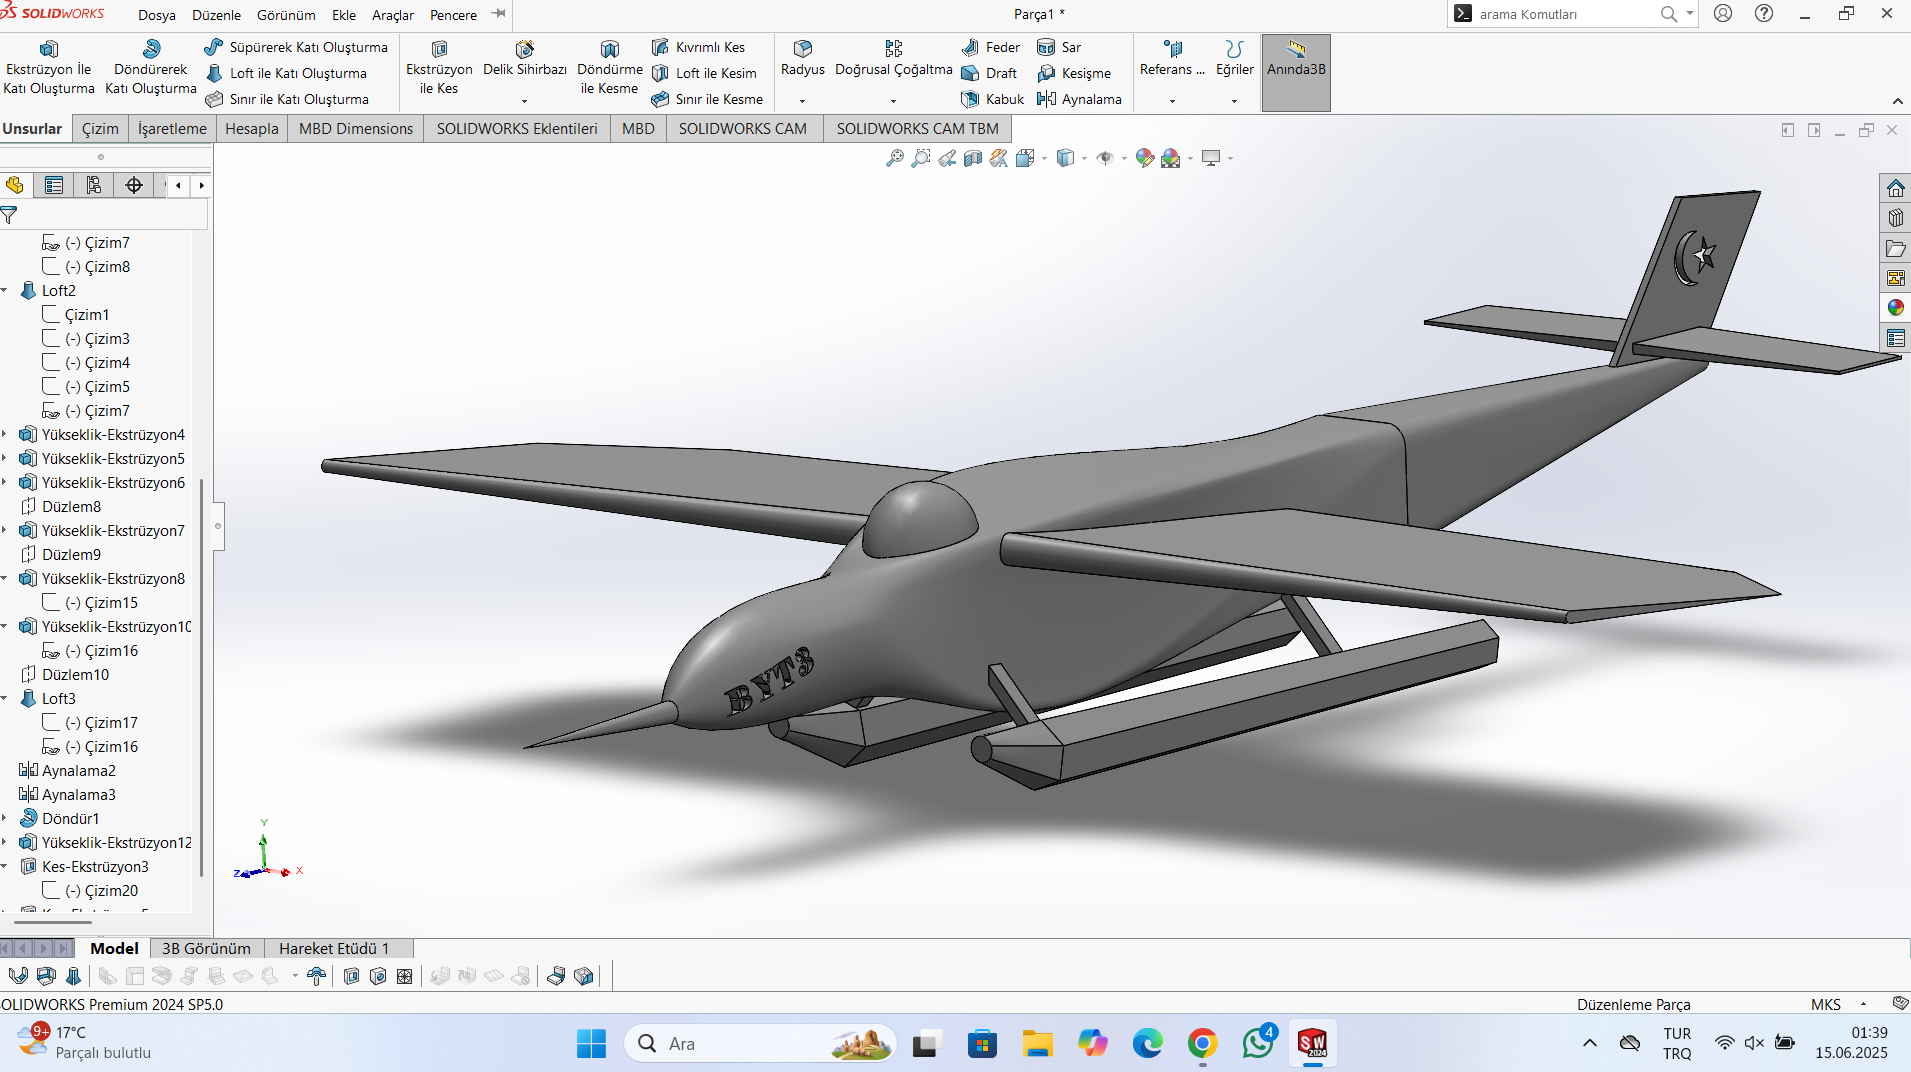Image resolution: width=1911 pixels, height=1072 pixels.
Task: Pin the menu bar with pushpin icon
Action: coord(499,14)
